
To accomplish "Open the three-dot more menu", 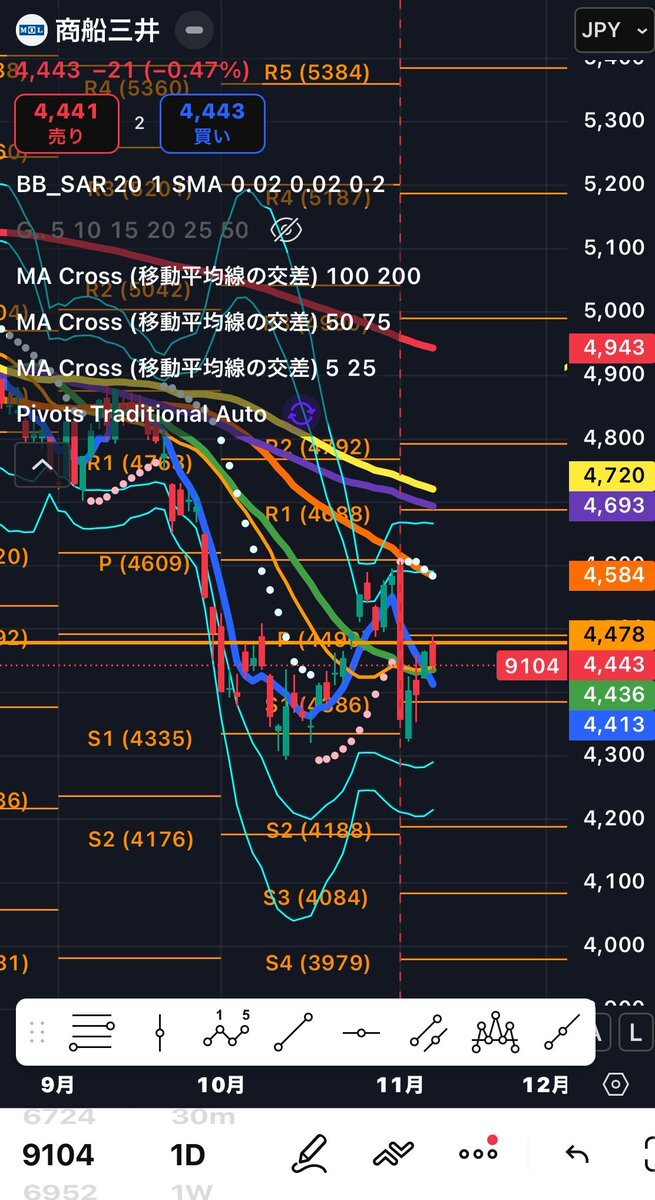I will (x=478, y=1154).
